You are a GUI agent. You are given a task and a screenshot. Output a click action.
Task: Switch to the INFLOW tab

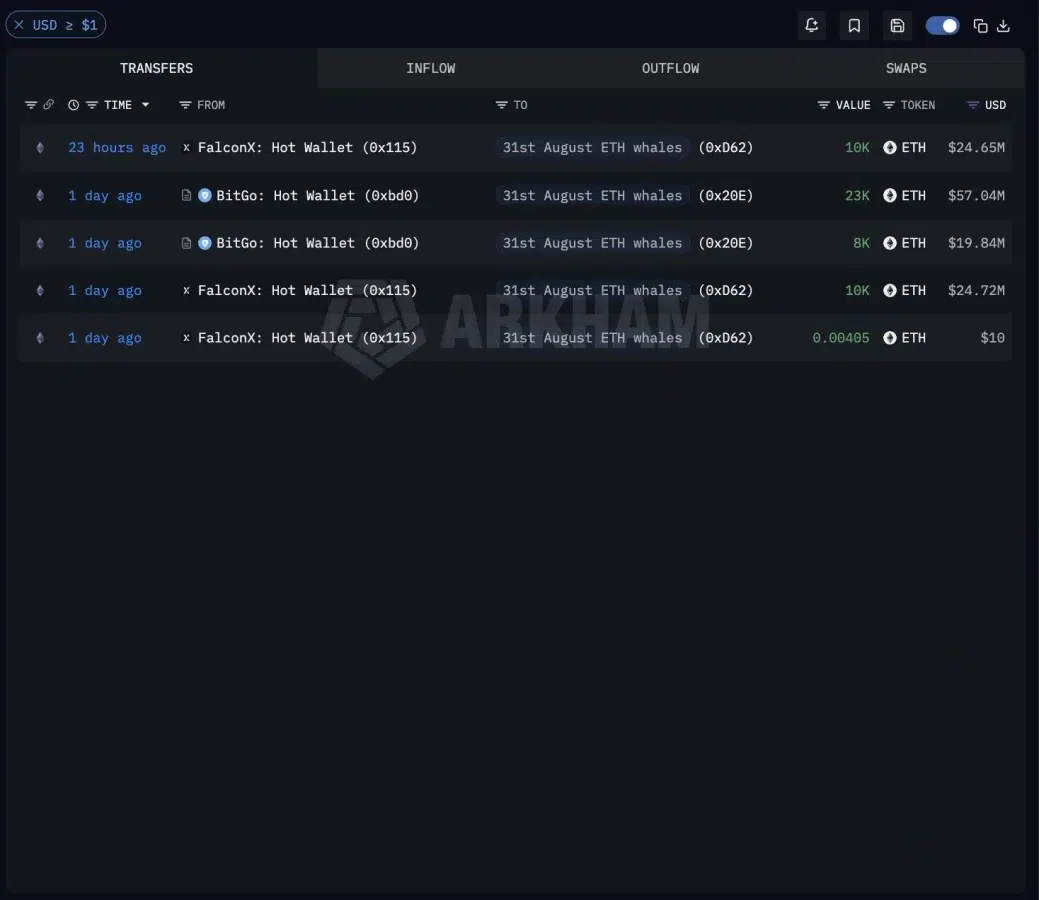coord(431,68)
